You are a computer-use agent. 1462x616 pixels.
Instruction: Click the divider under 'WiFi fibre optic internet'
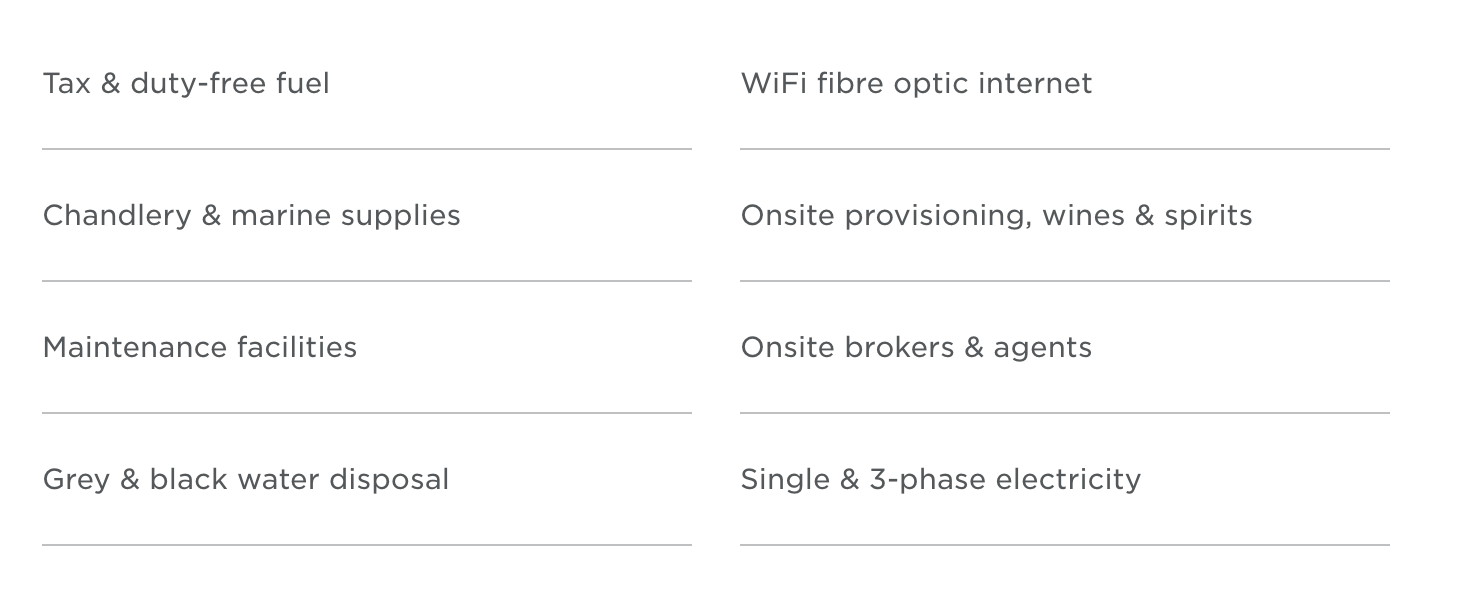(1065, 149)
